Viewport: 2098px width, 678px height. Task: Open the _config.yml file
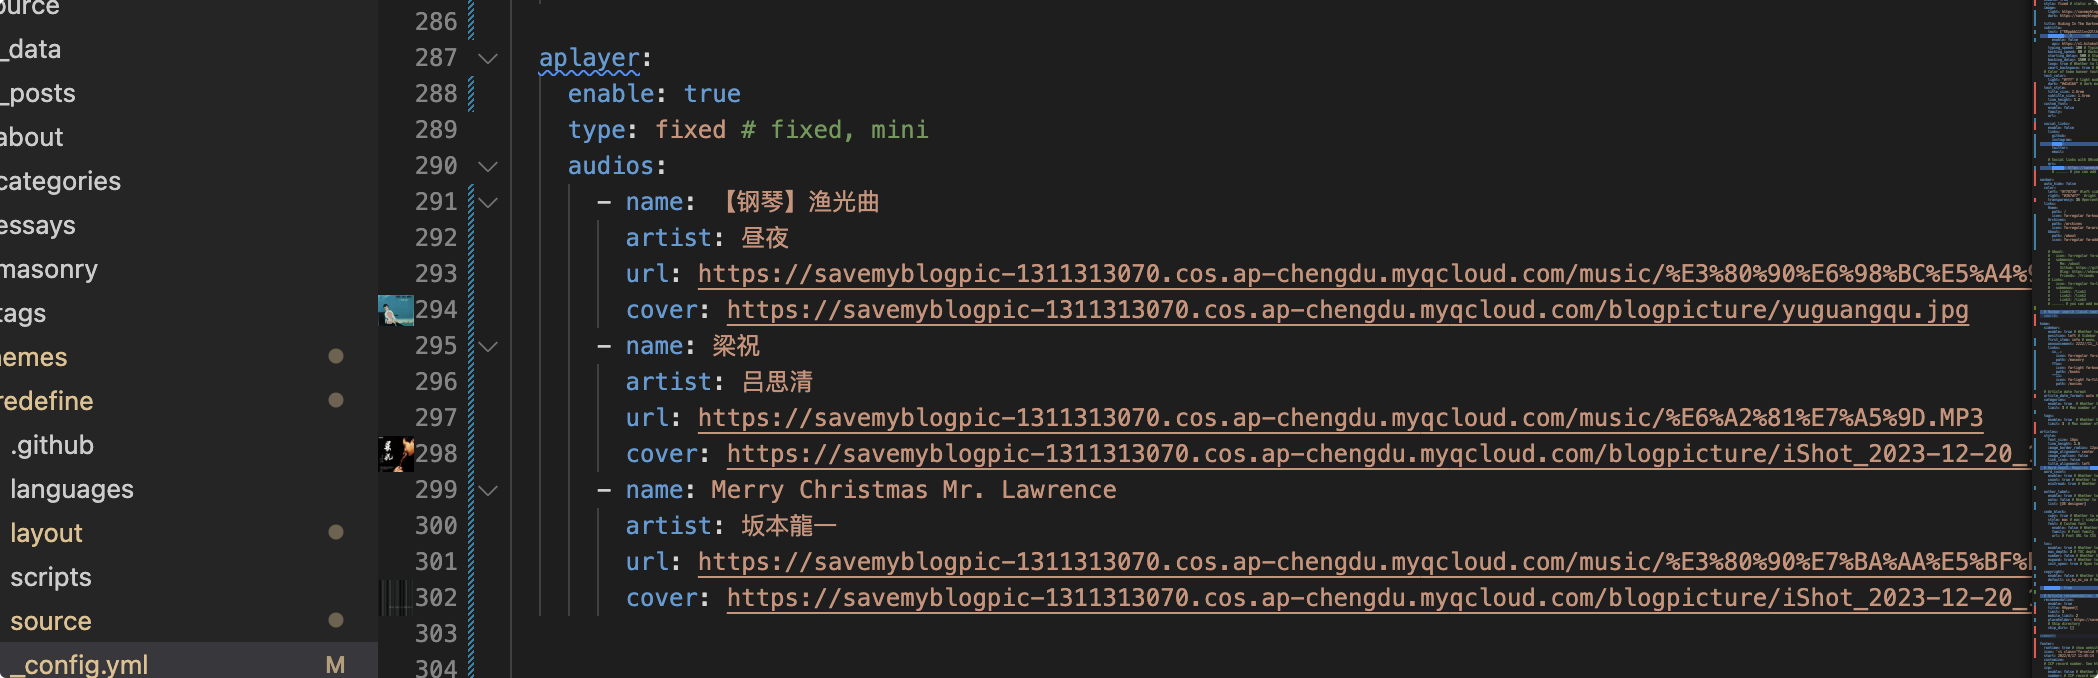coord(86,665)
